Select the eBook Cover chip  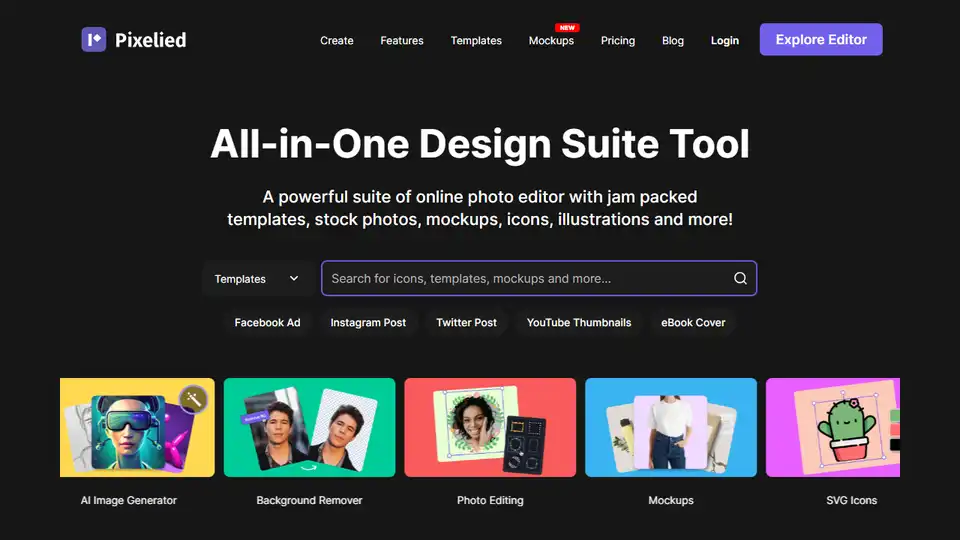tap(693, 323)
